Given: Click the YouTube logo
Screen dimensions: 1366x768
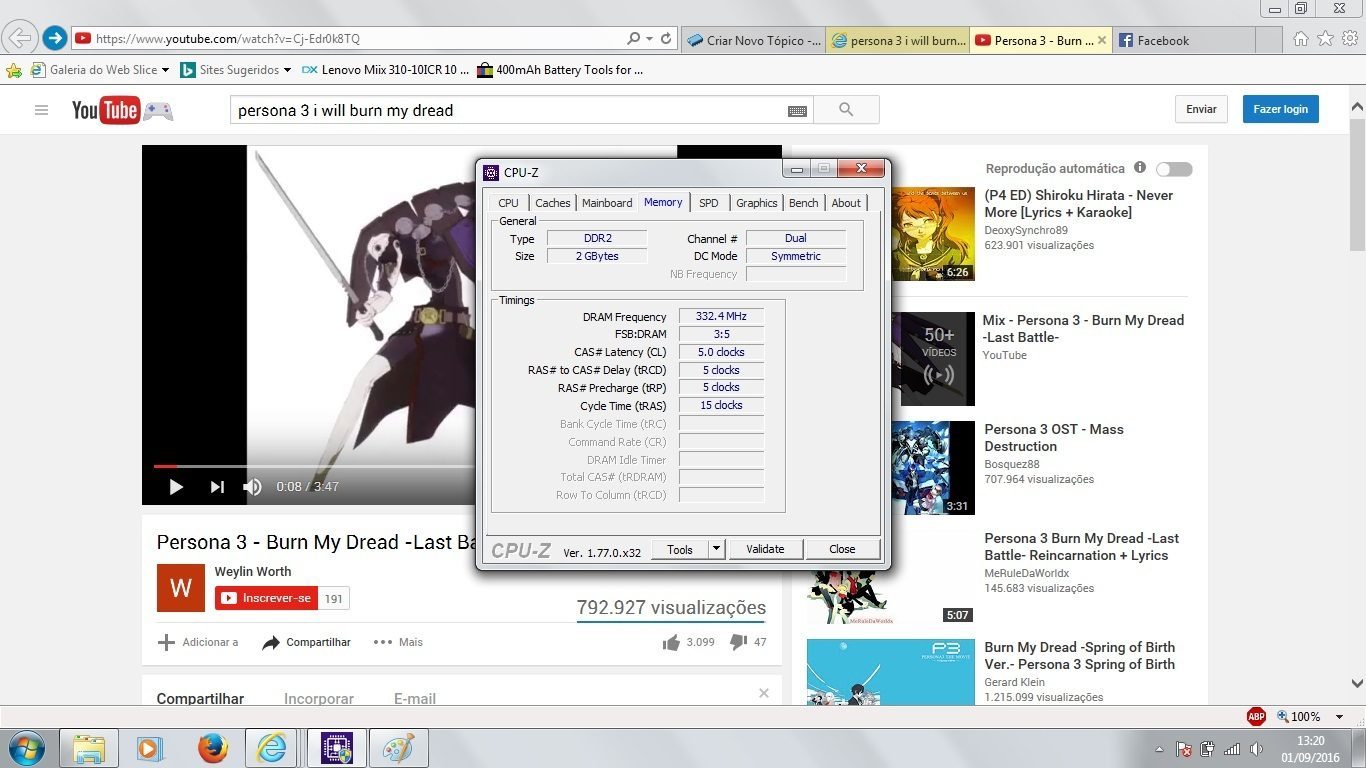Looking at the screenshot, I should (x=105, y=110).
